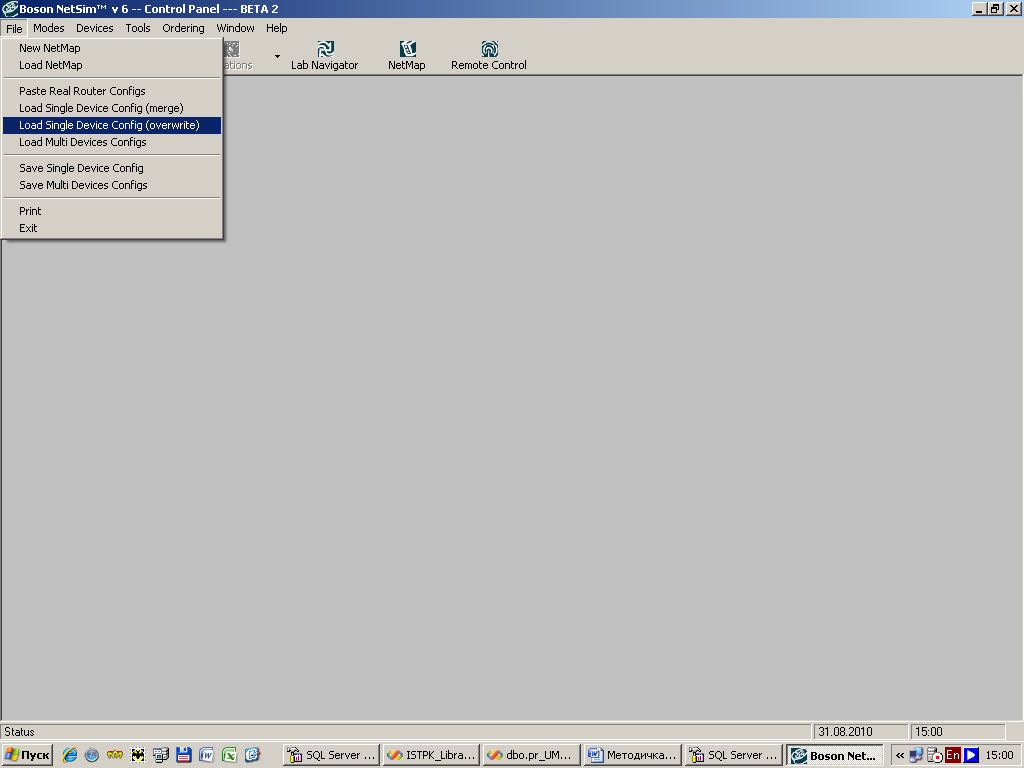The height and width of the screenshot is (768, 1024).
Task: Open the Help menu
Action: (x=276, y=28)
